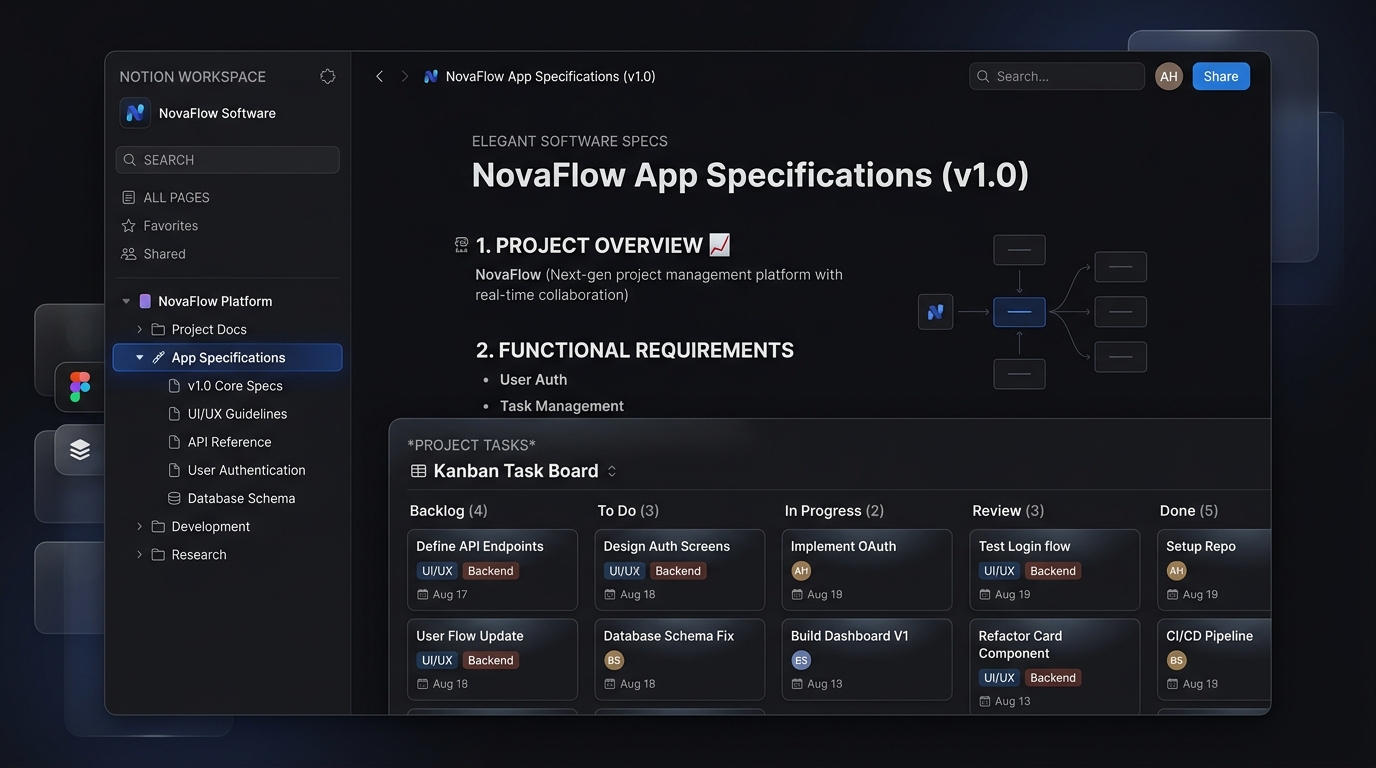1376x768 pixels.
Task: Click the Backlog (4) column header
Action: [448, 511]
